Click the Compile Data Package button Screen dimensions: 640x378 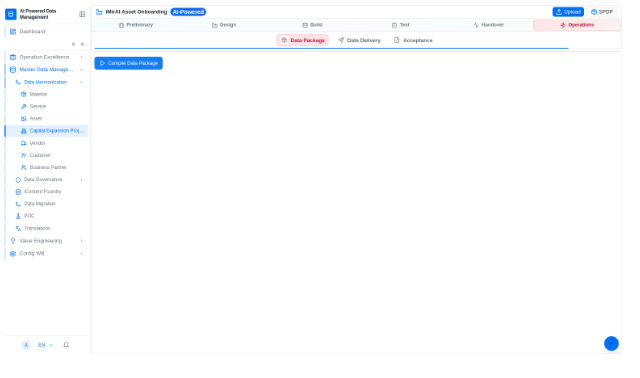(x=129, y=63)
